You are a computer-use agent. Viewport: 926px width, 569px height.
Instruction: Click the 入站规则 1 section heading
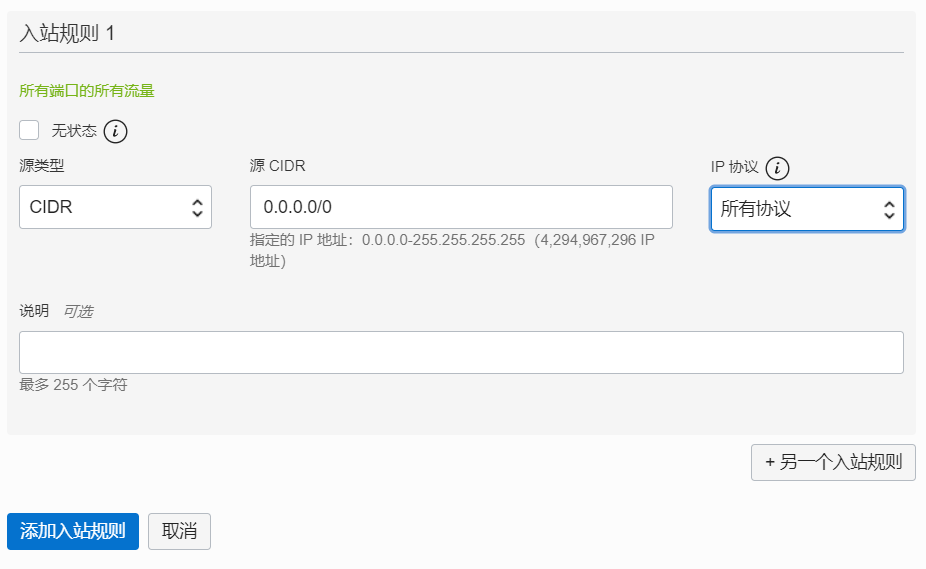[x=67, y=33]
